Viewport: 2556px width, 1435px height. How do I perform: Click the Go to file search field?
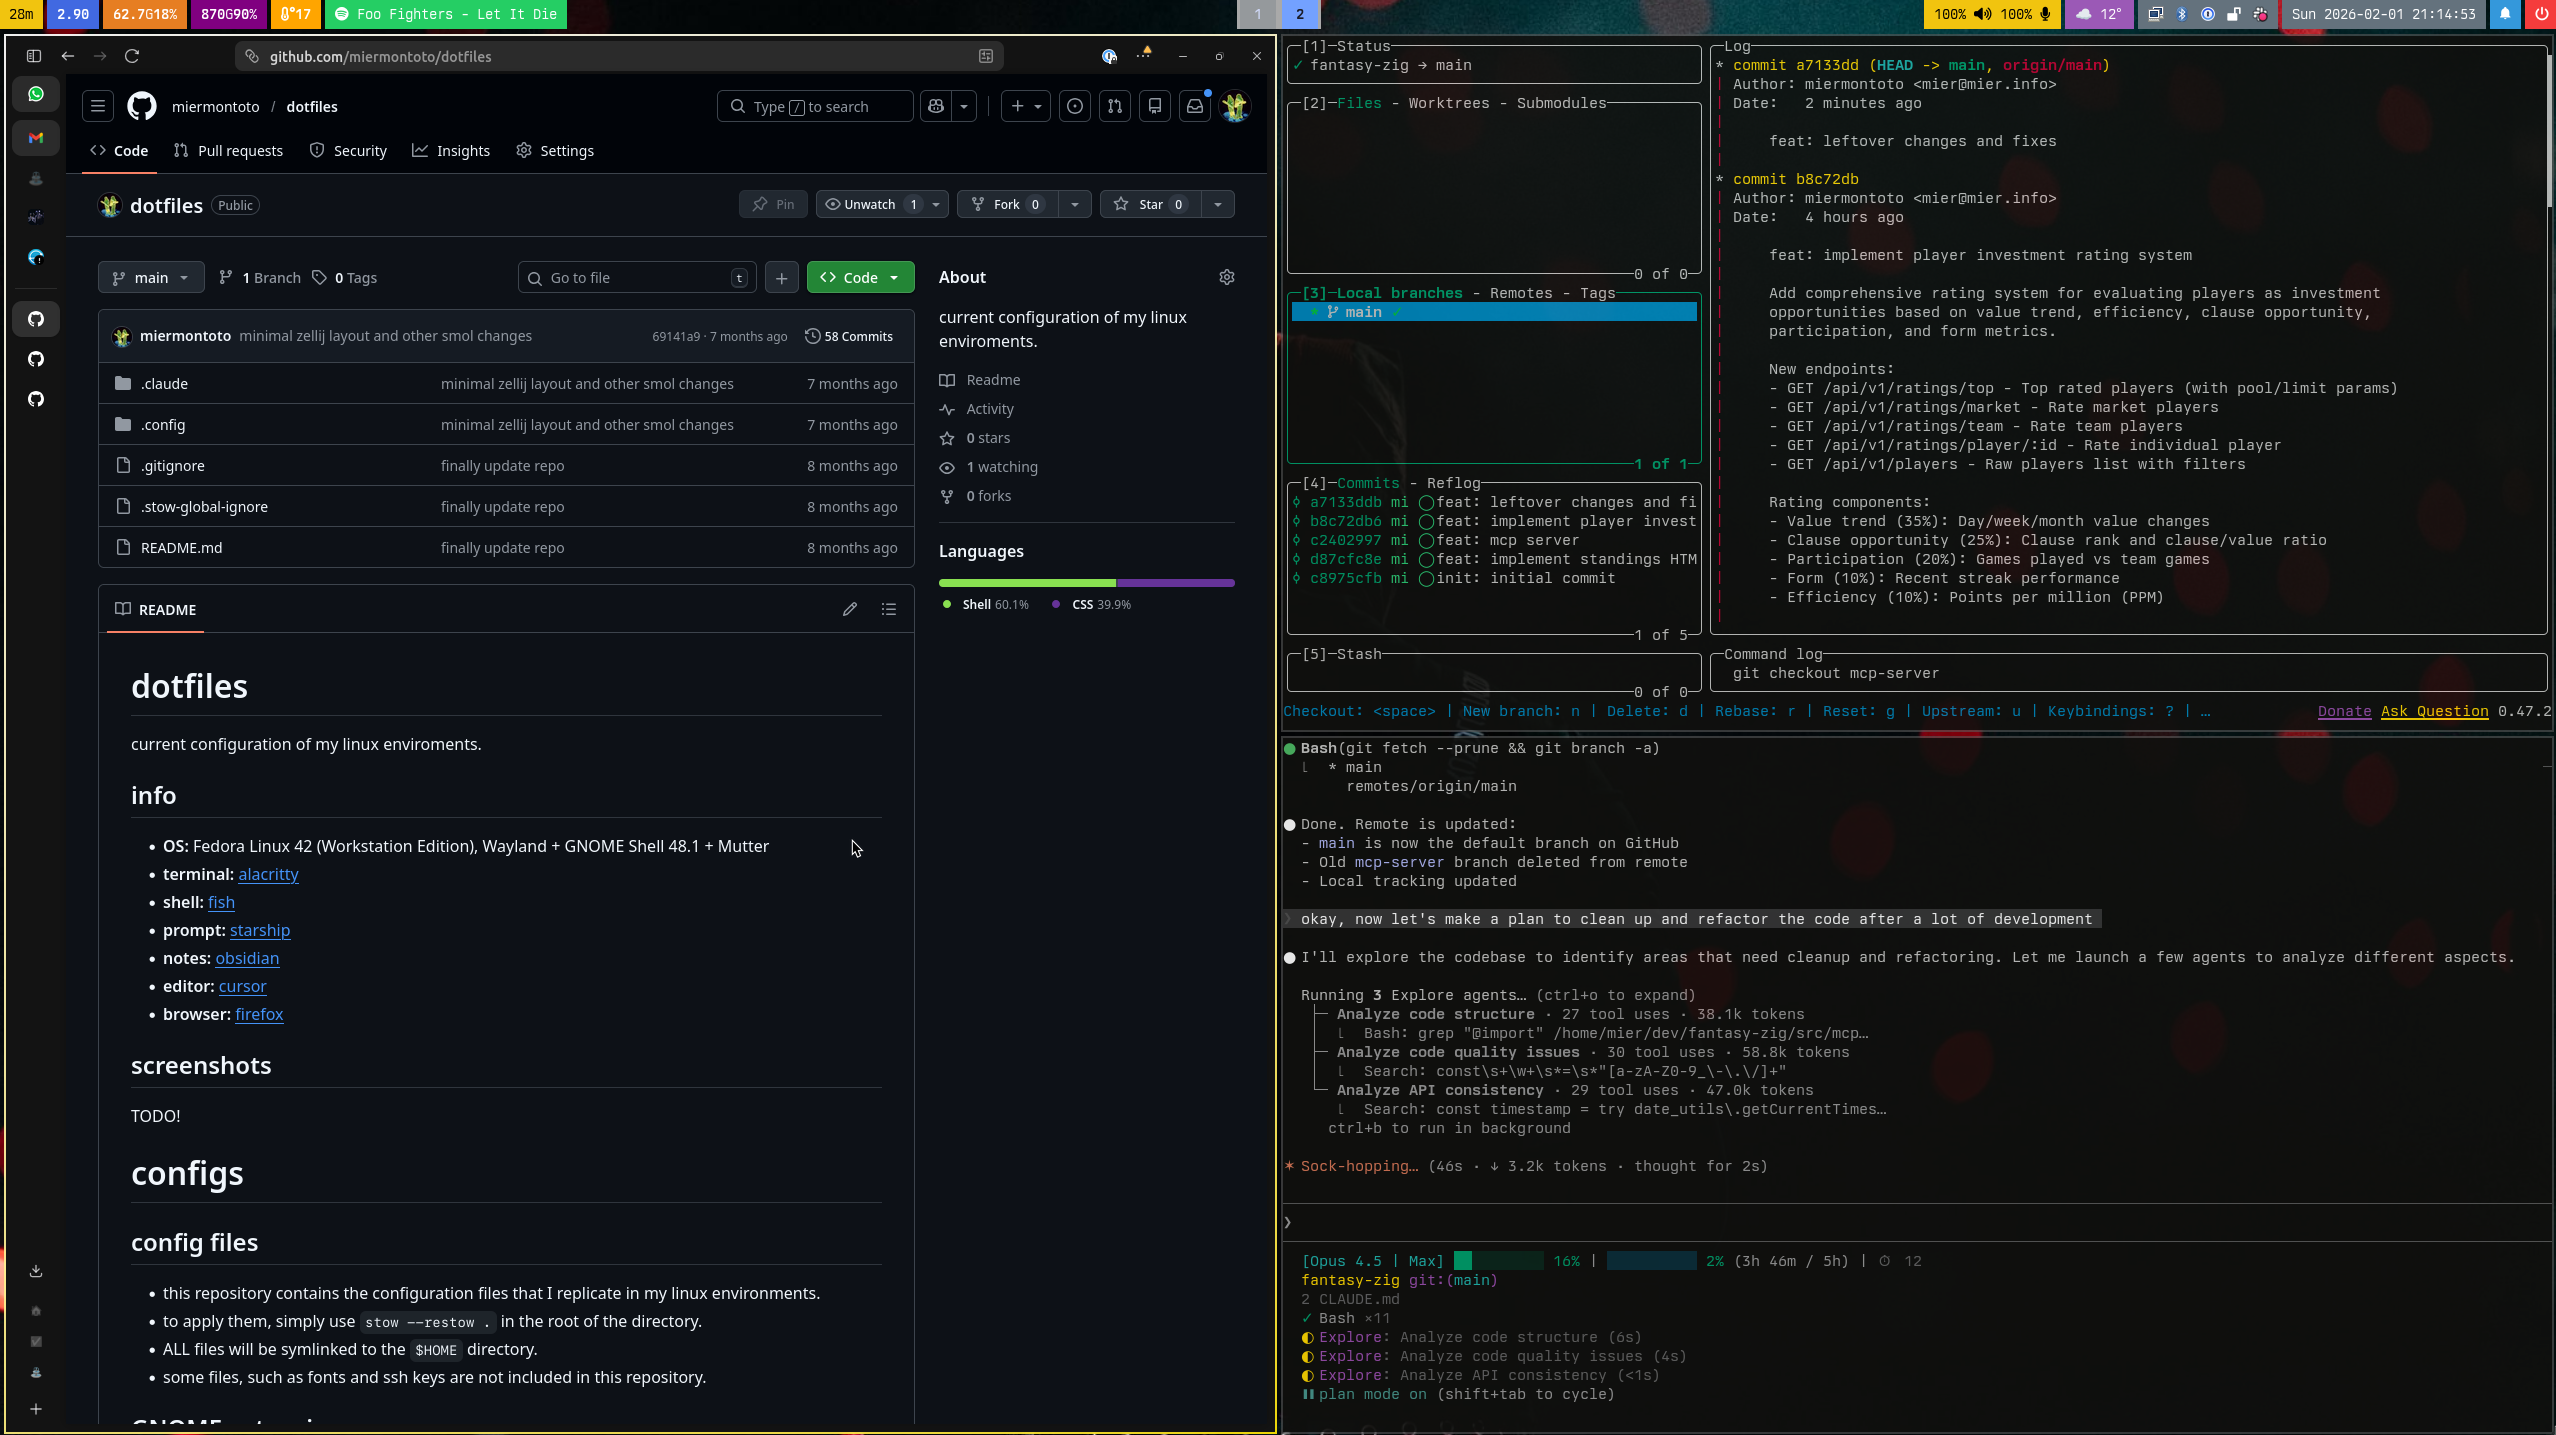[x=637, y=277]
